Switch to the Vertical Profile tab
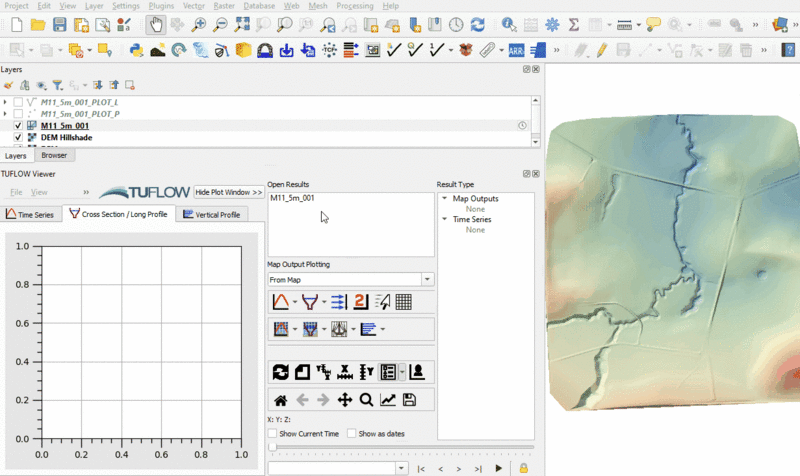The width and height of the screenshot is (800, 476). [x=211, y=214]
